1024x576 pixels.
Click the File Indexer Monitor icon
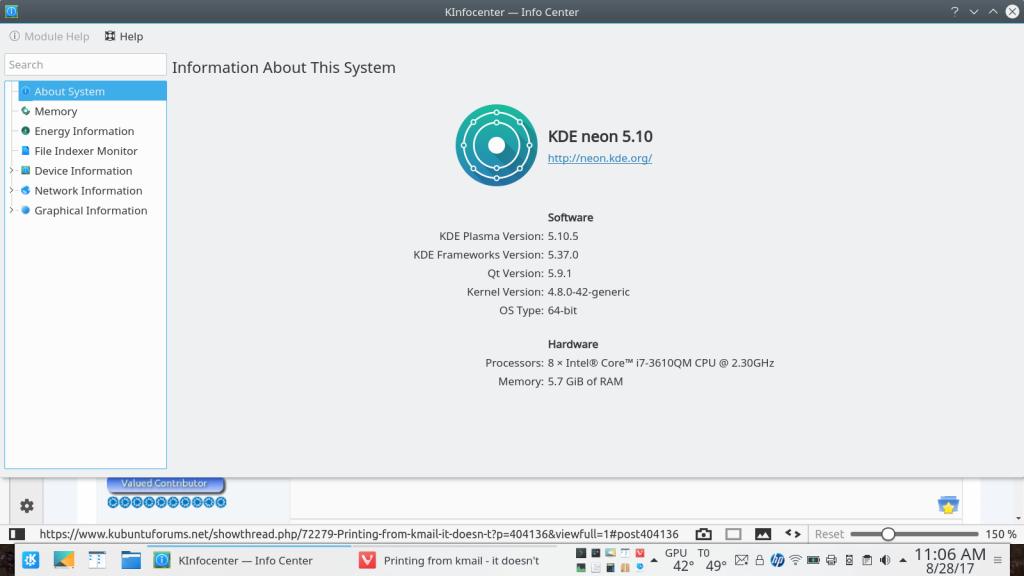pos(26,151)
